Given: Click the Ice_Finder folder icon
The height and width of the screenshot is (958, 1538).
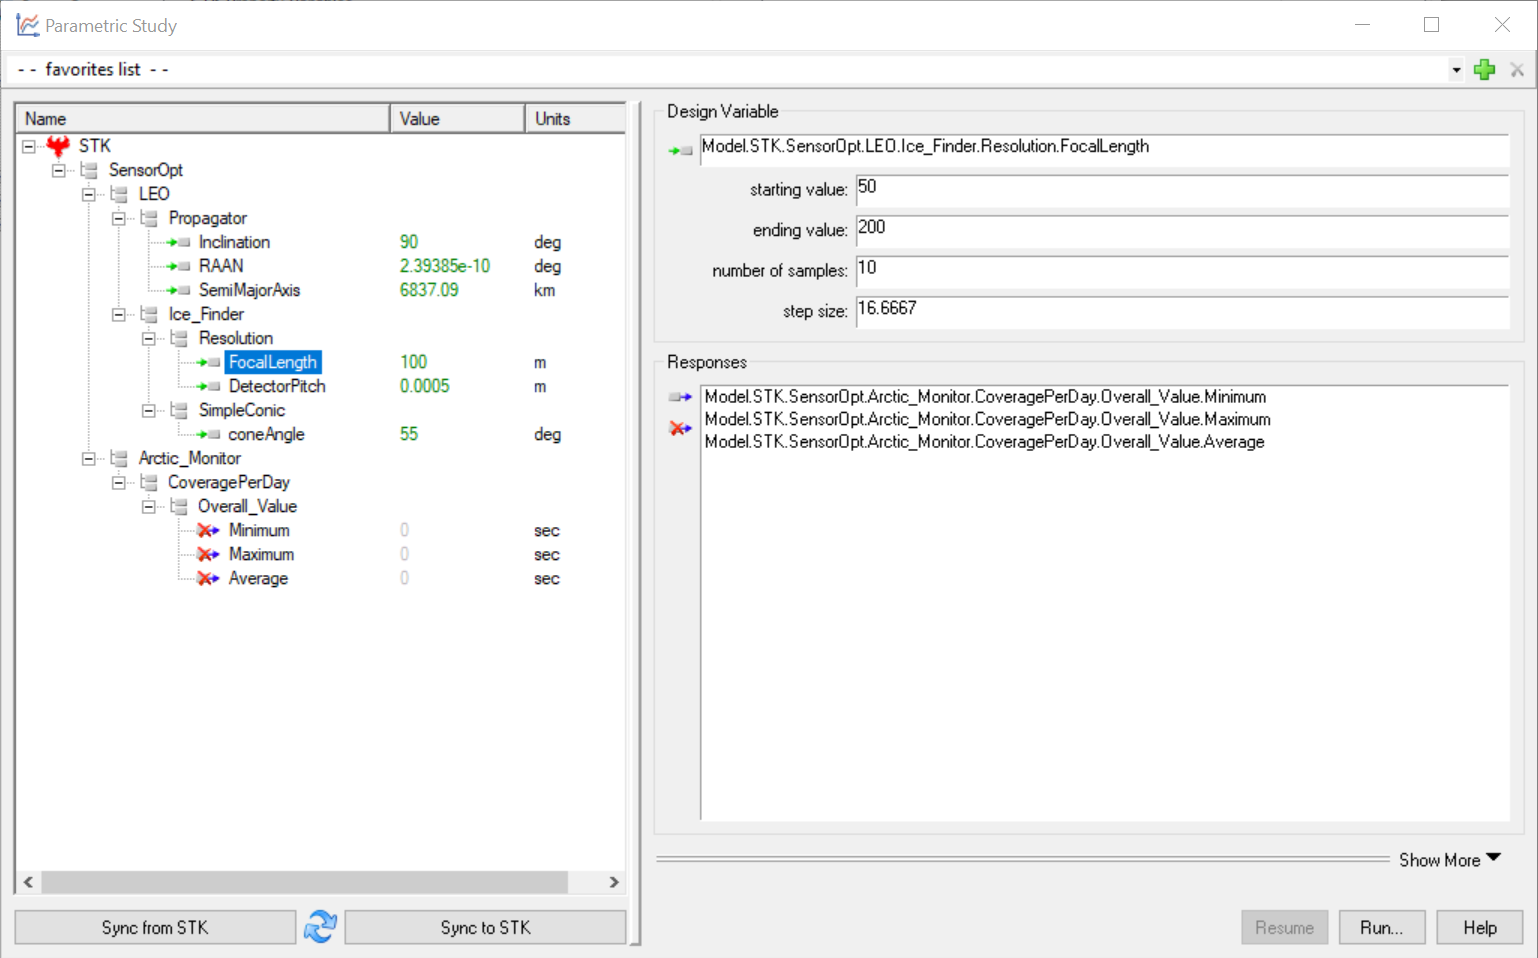Looking at the screenshot, I should [x=150, y=314].
